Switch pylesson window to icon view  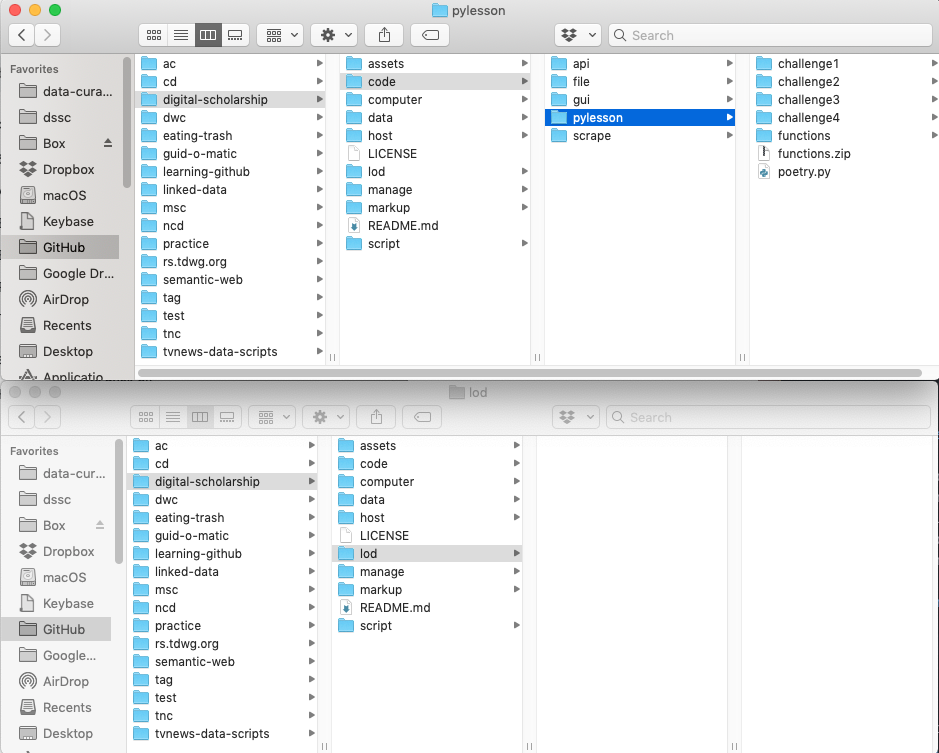click(x=153, y=35)
